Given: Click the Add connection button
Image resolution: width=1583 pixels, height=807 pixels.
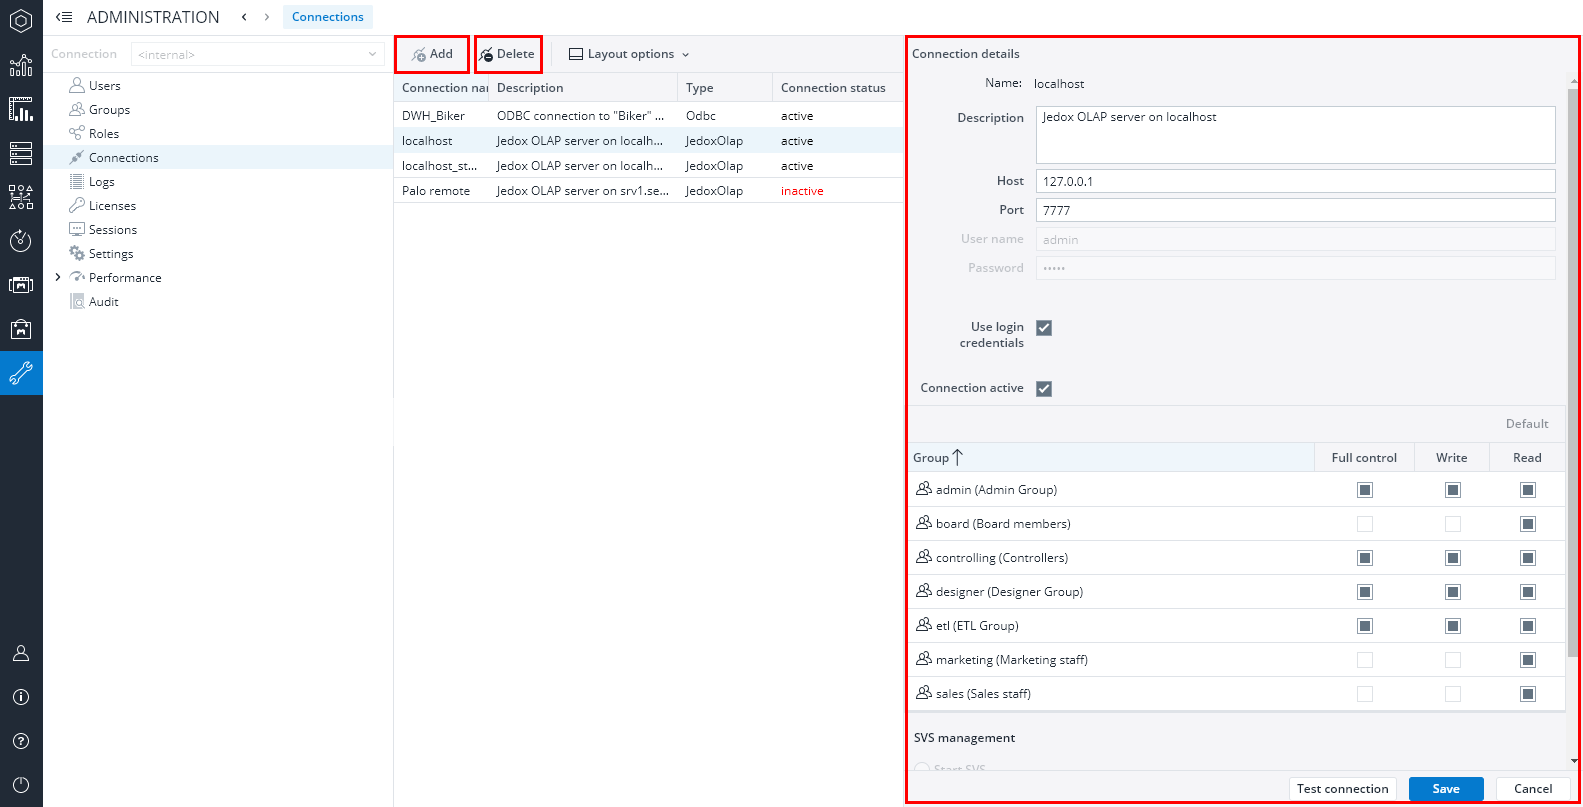Looking at the screenshot, I should (x=432, y=54).
